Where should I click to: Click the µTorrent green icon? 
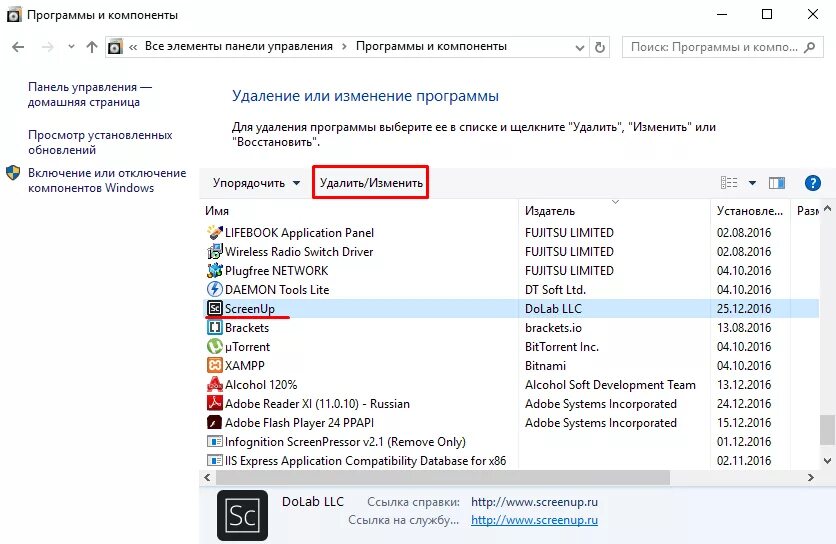click(x=214, y=346)
